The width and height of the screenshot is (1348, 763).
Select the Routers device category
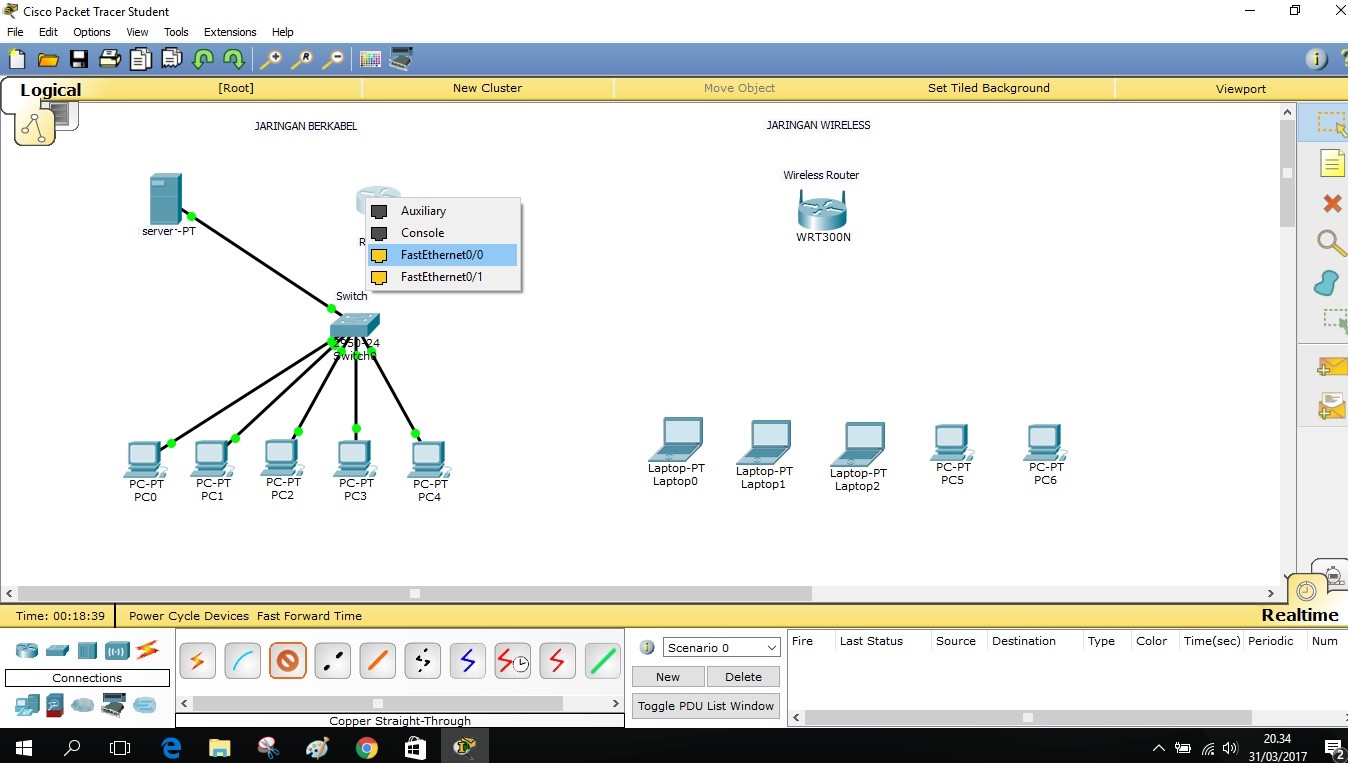pyautogui.click(x=27, y=651)
